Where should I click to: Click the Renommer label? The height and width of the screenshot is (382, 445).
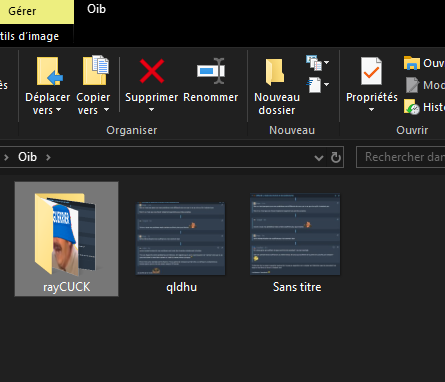click(211, 97)
